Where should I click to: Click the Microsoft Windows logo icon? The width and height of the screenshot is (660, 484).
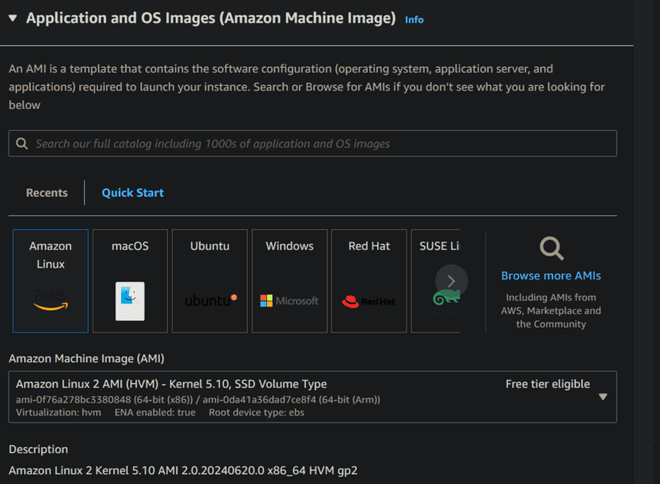(x=289, y=300)
